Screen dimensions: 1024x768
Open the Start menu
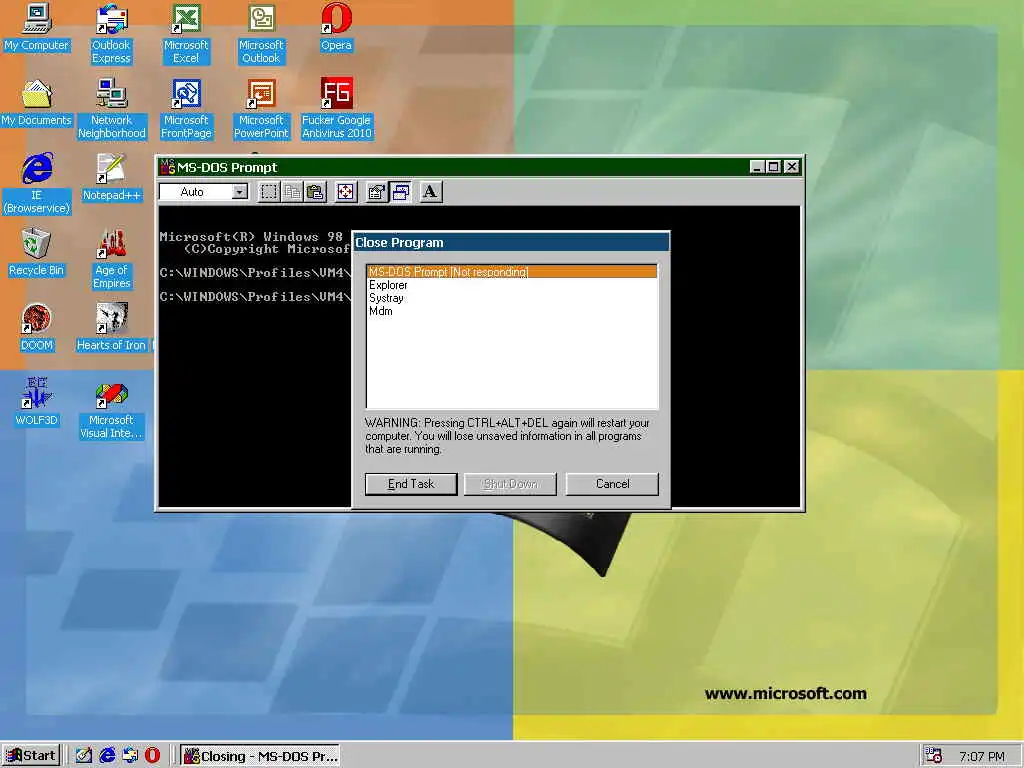point(31,756)
